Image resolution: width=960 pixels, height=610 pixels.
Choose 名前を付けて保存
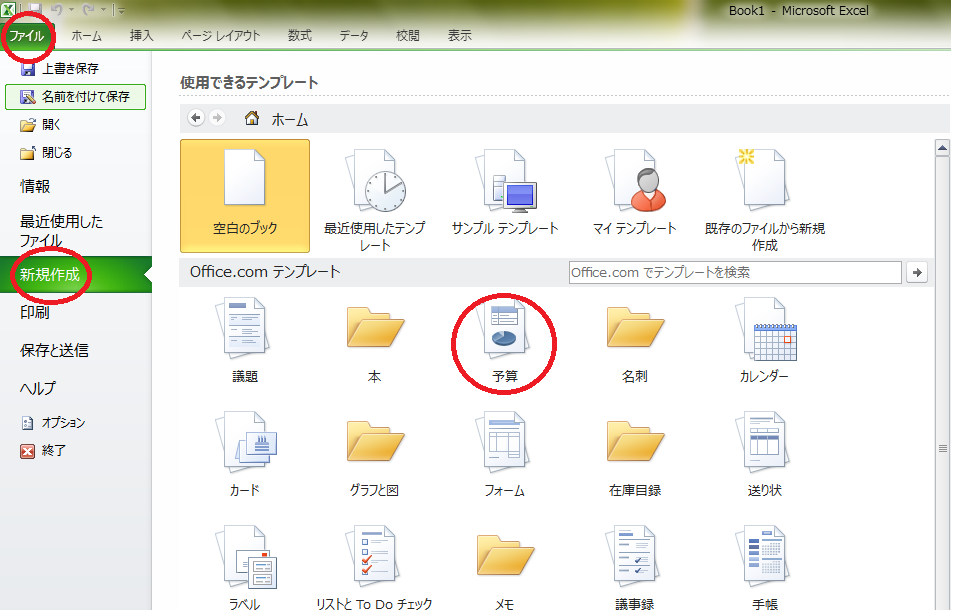click(x=75, y=97)
